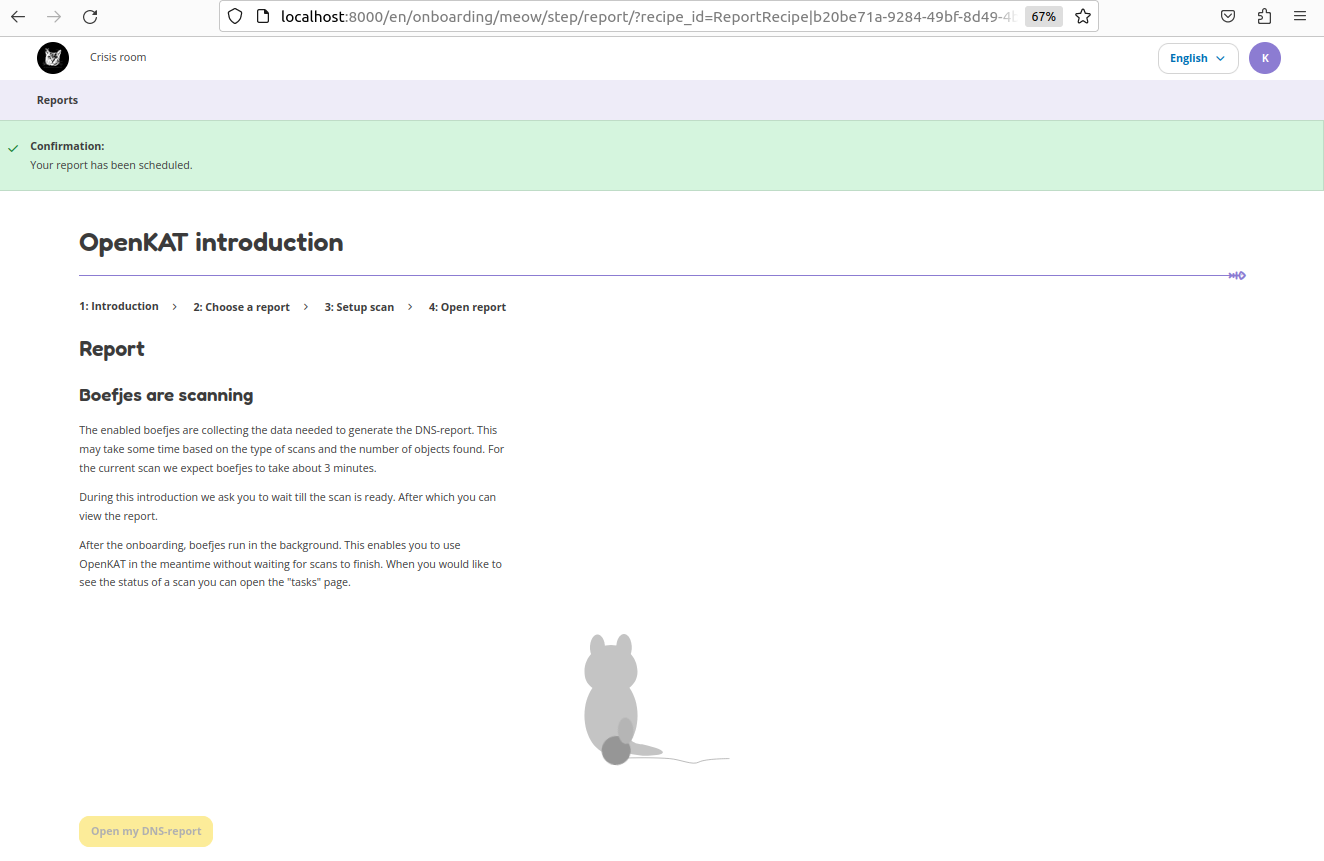Click the fish icon on progress line
1324x861 pixels.
point(1237,275)
